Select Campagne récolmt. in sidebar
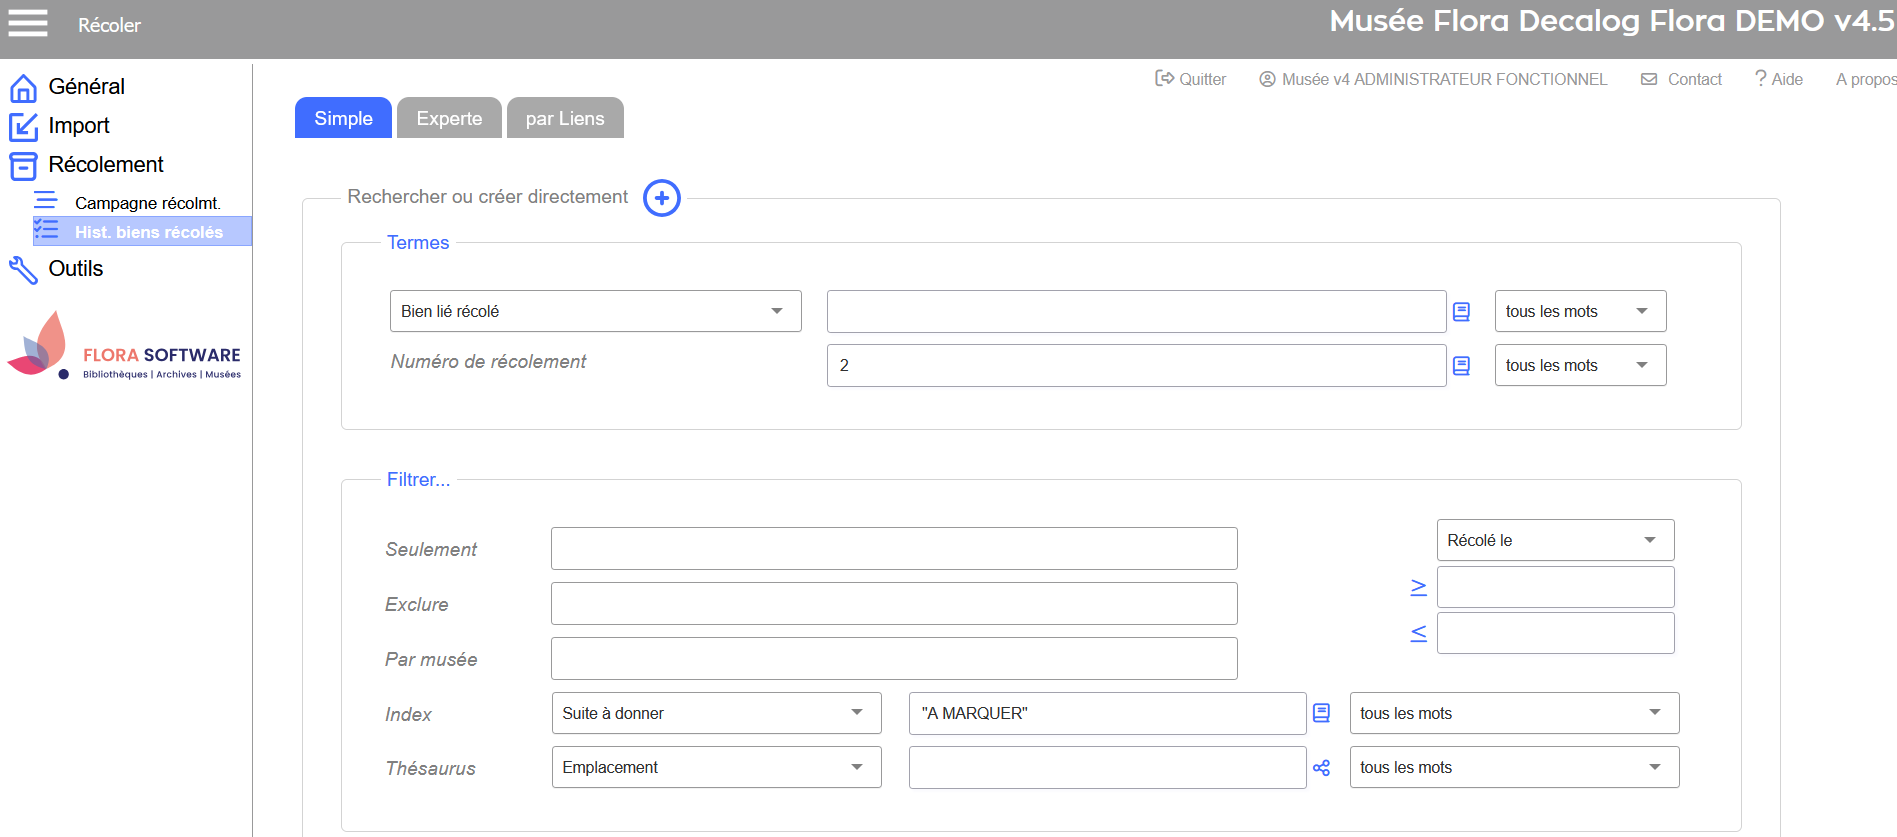Viewport: 1897px width, 837px height. pos(147,203)
